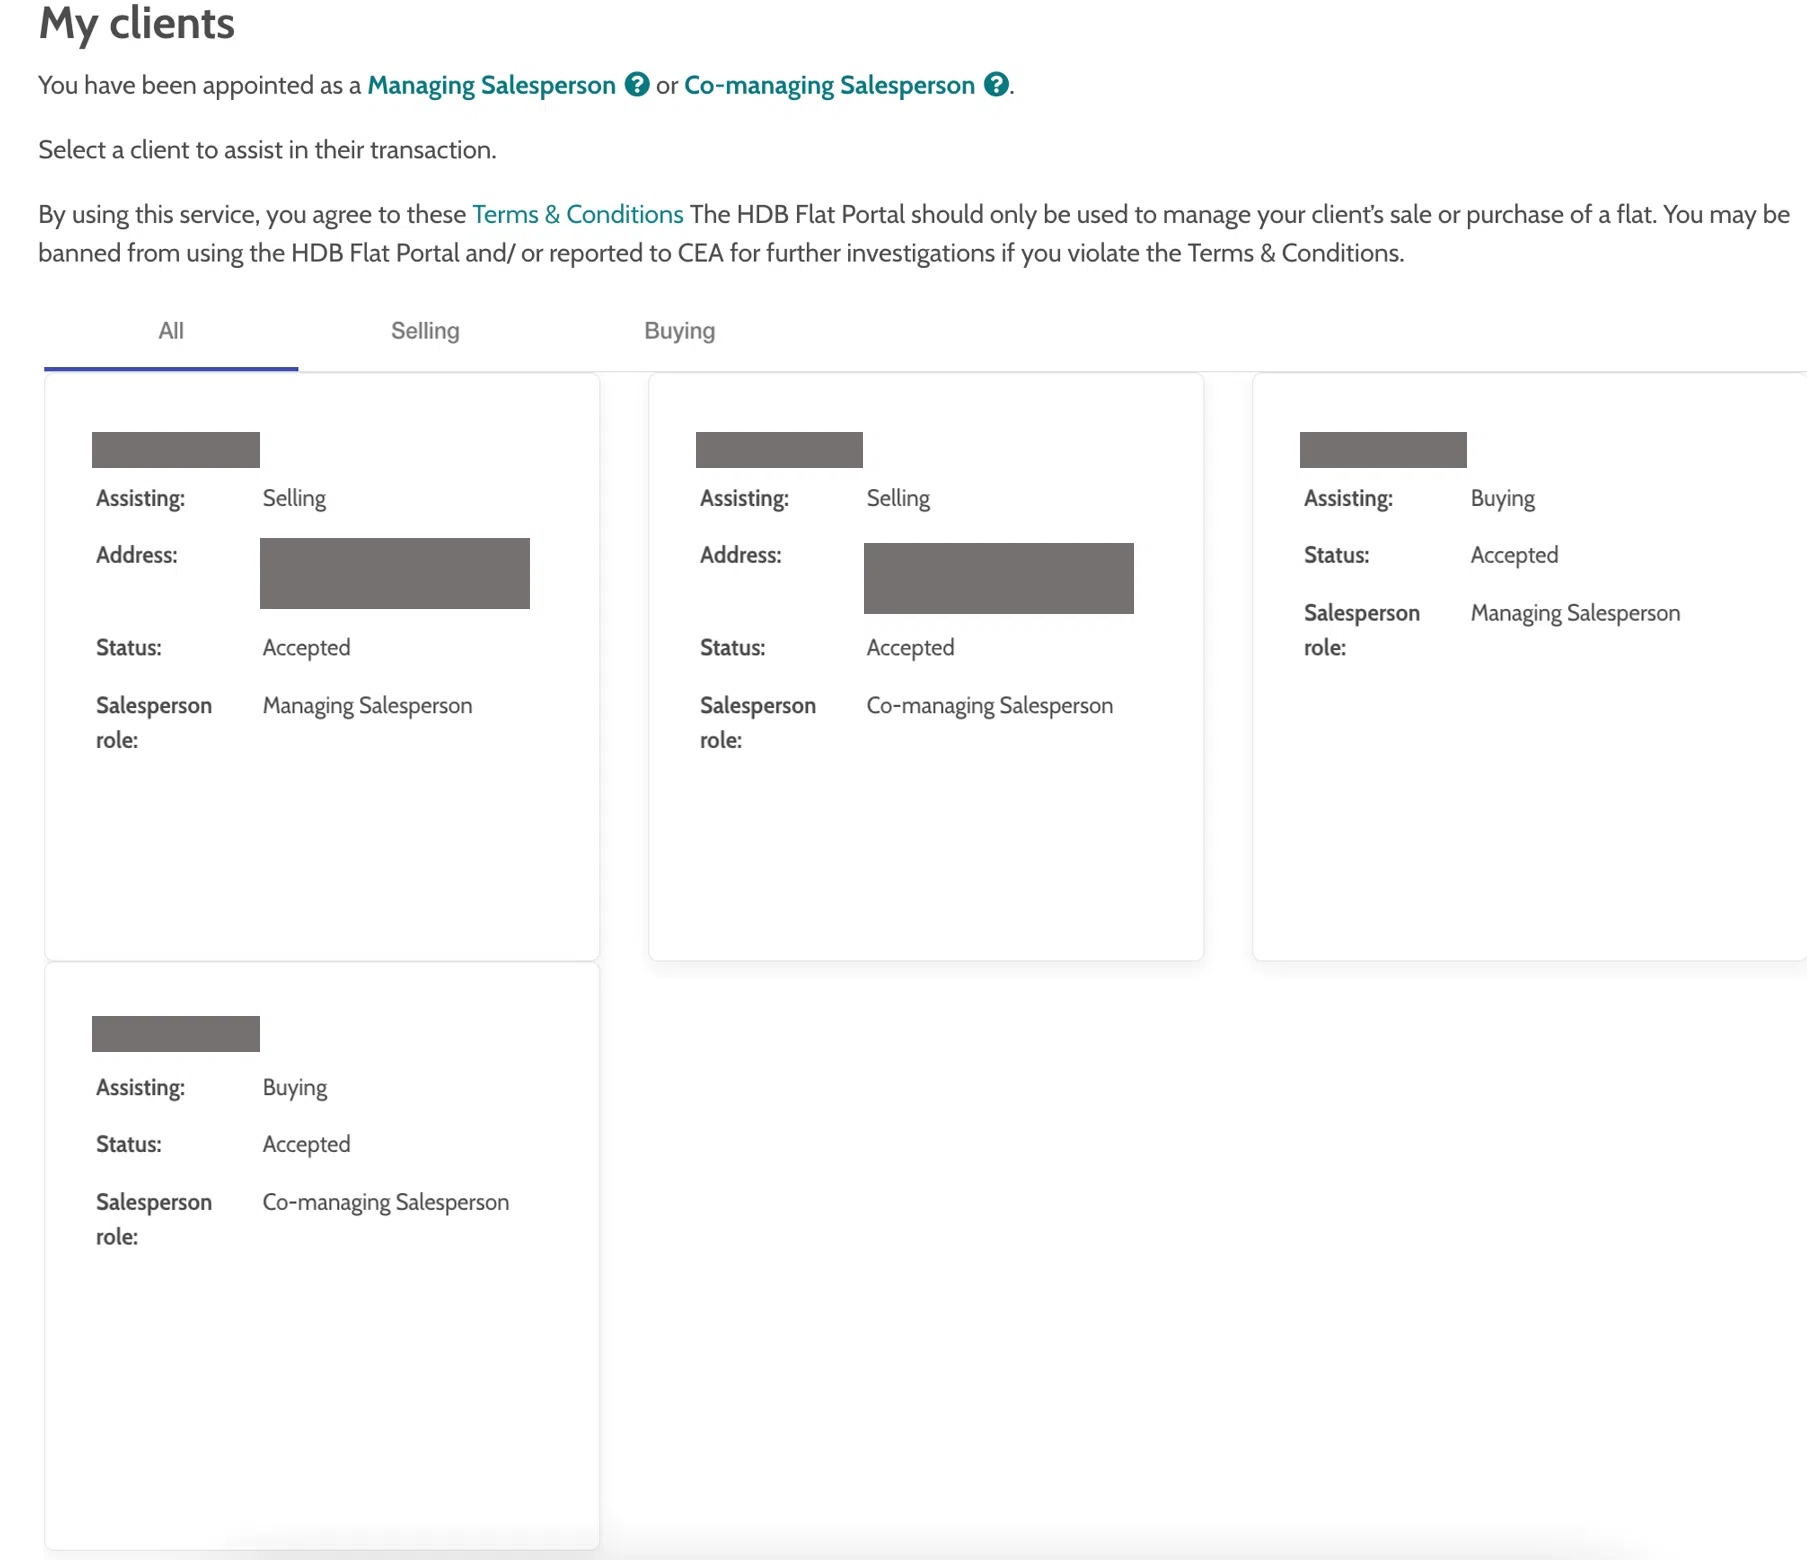This screenshot has height=1560, width=1807.
Task: Follow the Co-managing Salesperson link in the intro
Action: coord(829,86)
